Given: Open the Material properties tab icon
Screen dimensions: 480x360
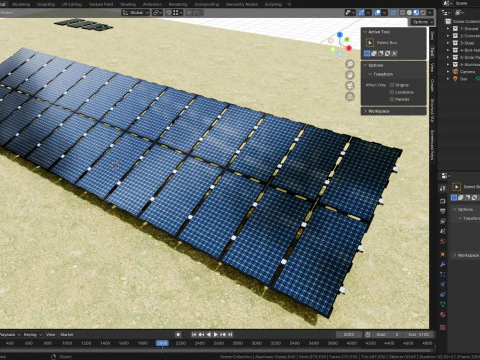Looking at the screenshot, I should (x=443, y=314).
